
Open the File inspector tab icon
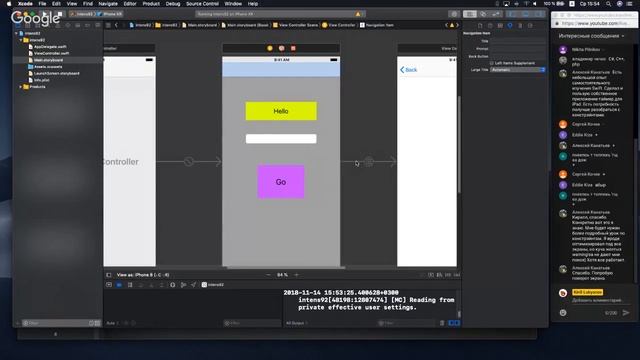tap(480, 25)
